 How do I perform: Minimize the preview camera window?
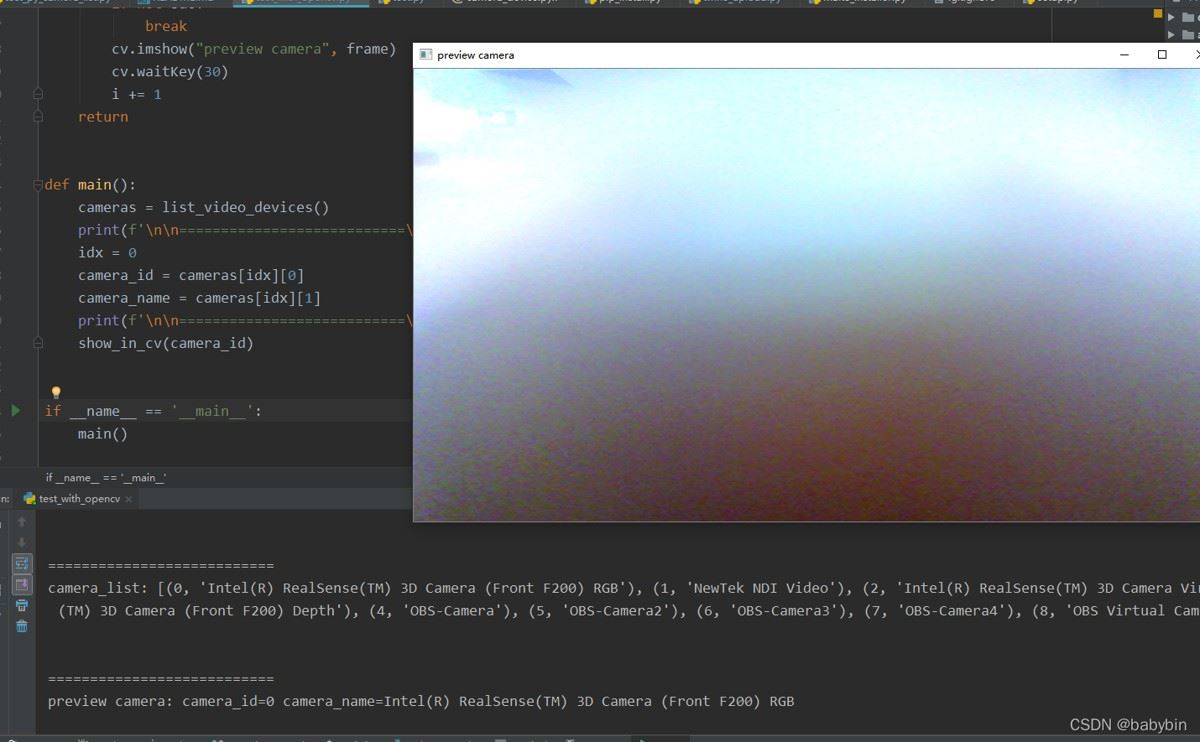click(1125, 55)
